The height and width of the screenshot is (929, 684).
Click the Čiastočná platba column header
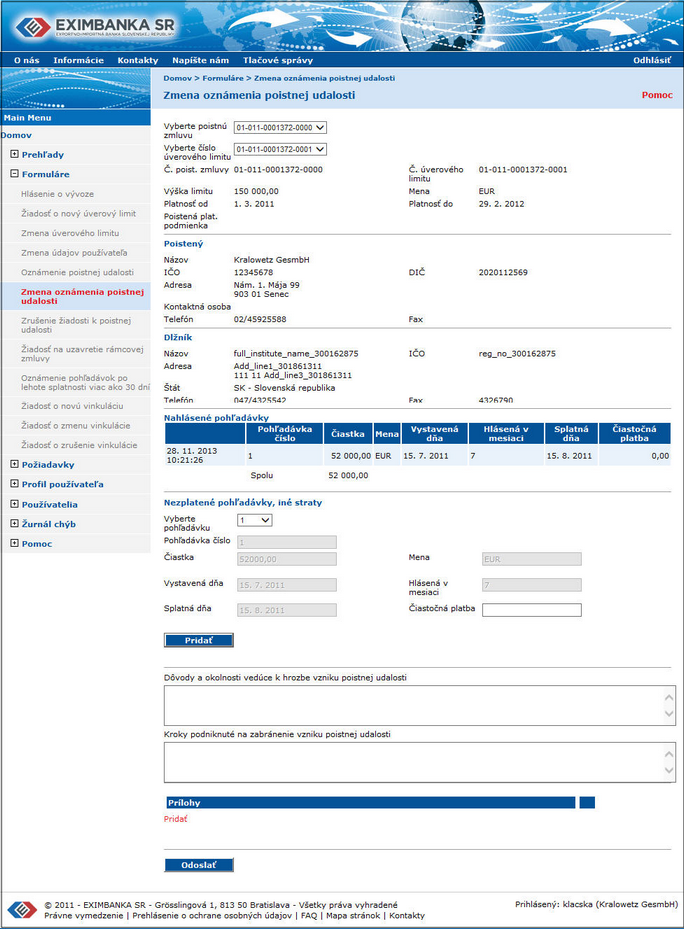634,433
